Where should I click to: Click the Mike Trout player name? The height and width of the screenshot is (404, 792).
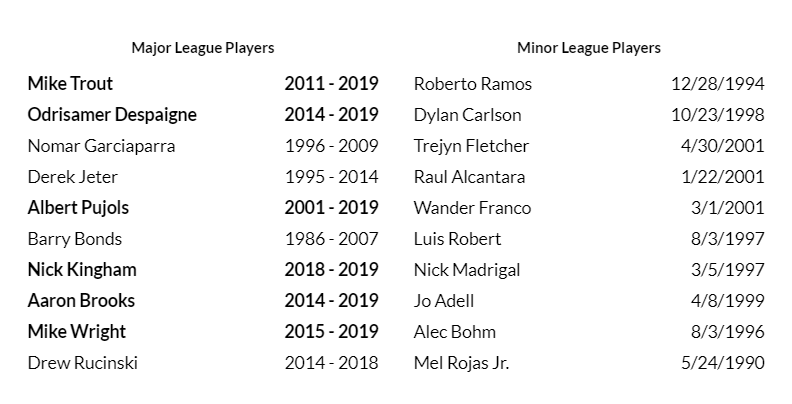click(x=70, y=84)
